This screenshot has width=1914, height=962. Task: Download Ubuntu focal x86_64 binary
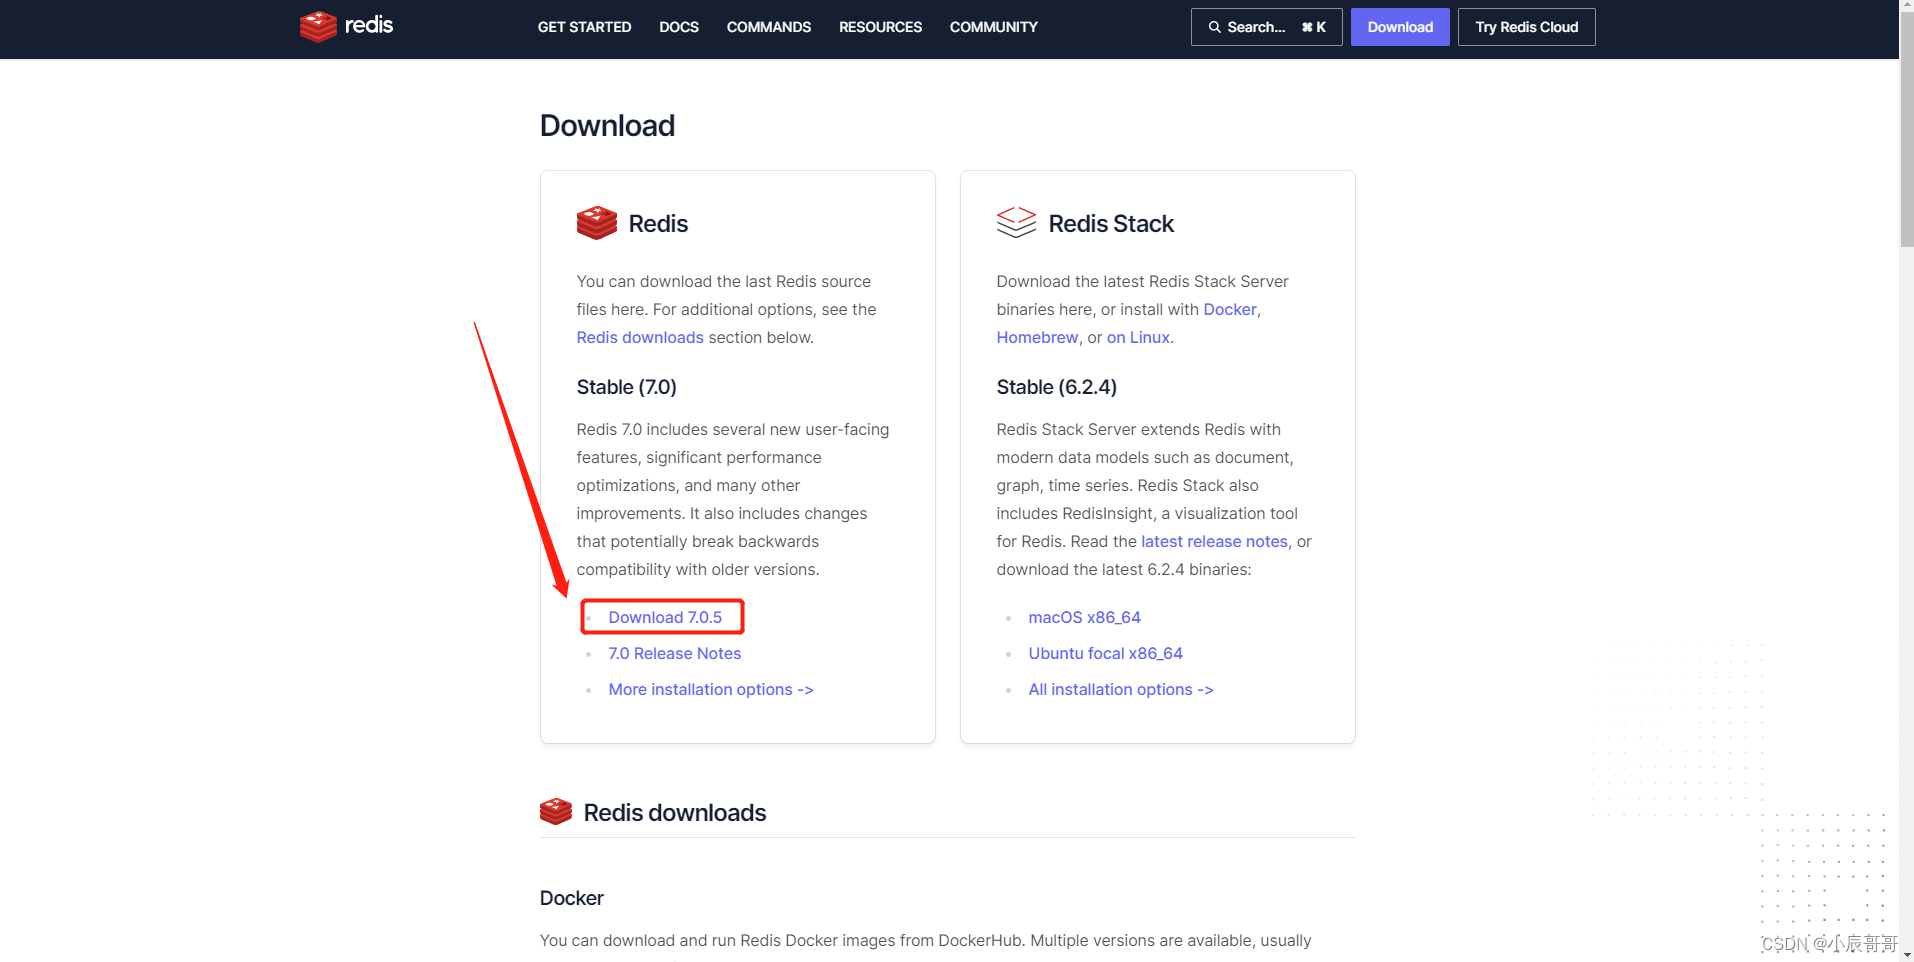(x=1105, y=653)
